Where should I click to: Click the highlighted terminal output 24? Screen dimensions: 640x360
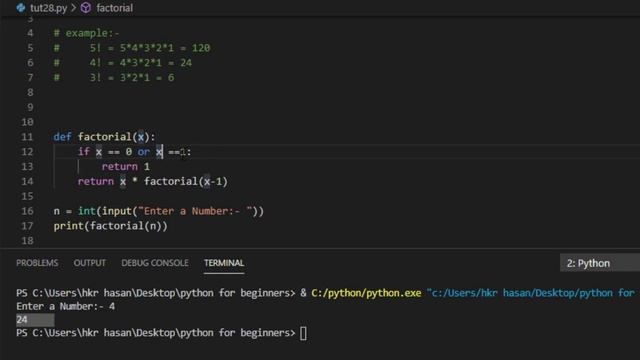(22, 320)
